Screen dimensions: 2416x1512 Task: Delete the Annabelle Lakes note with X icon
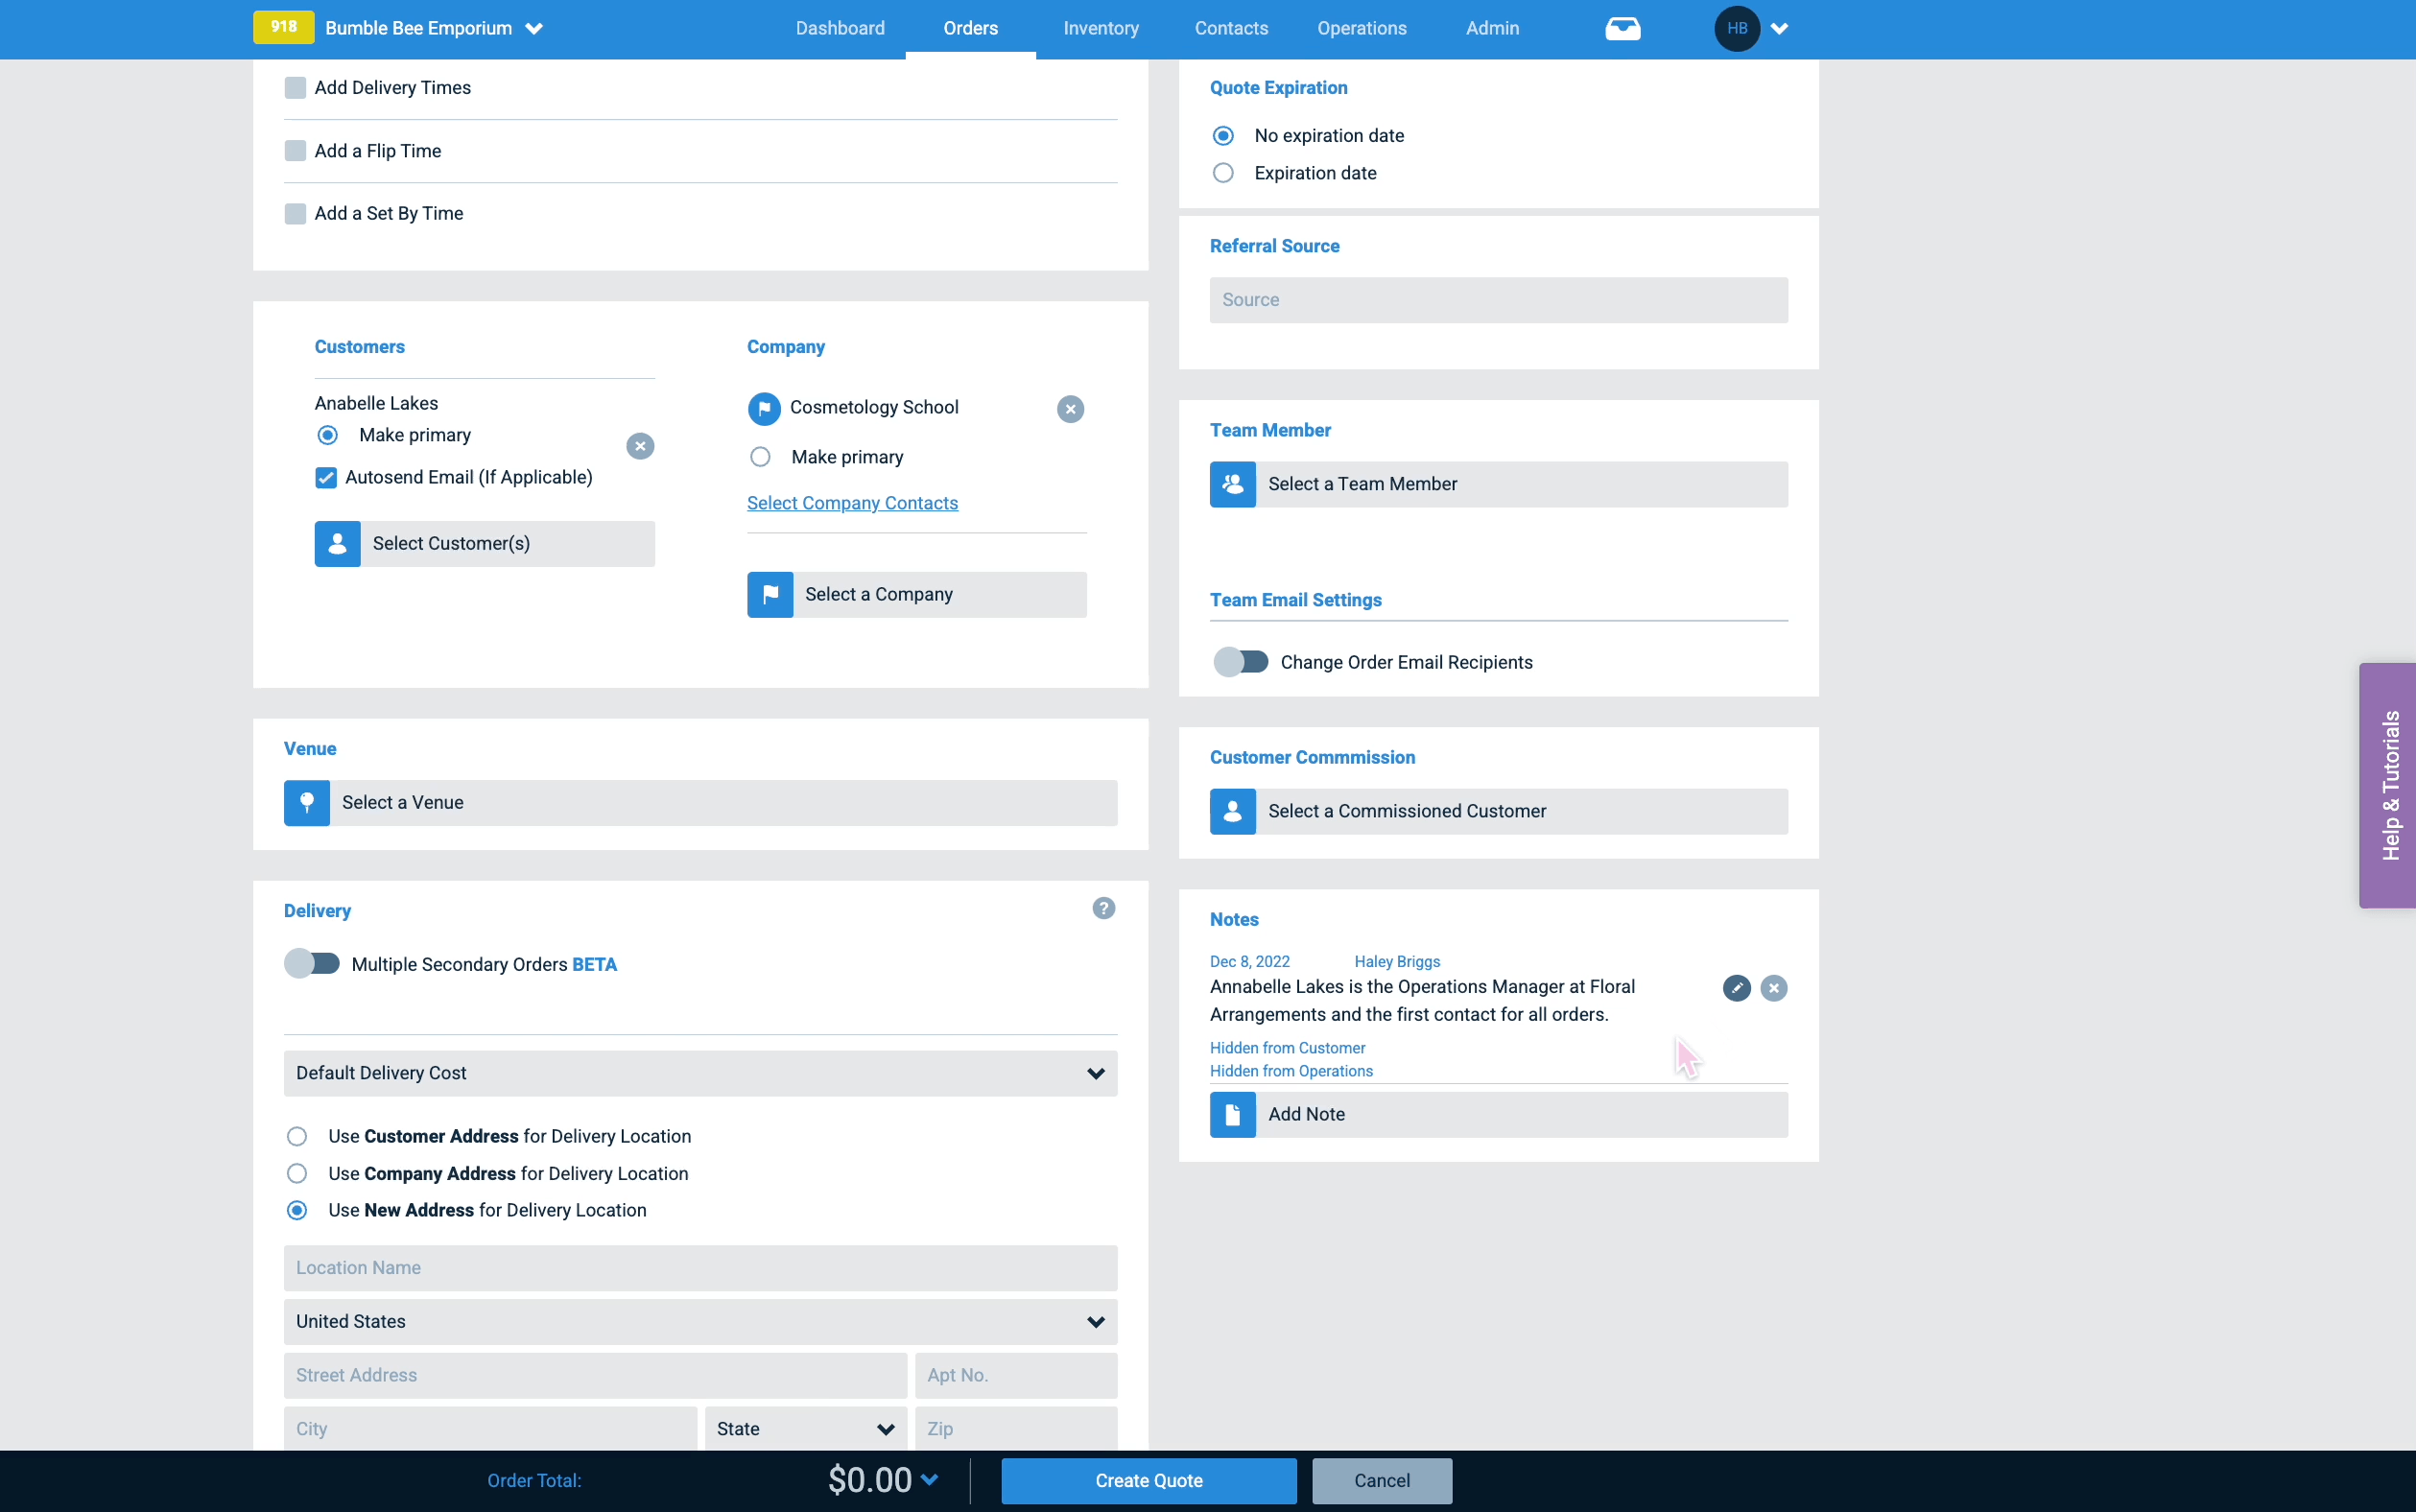click(x=1774, y=988)
